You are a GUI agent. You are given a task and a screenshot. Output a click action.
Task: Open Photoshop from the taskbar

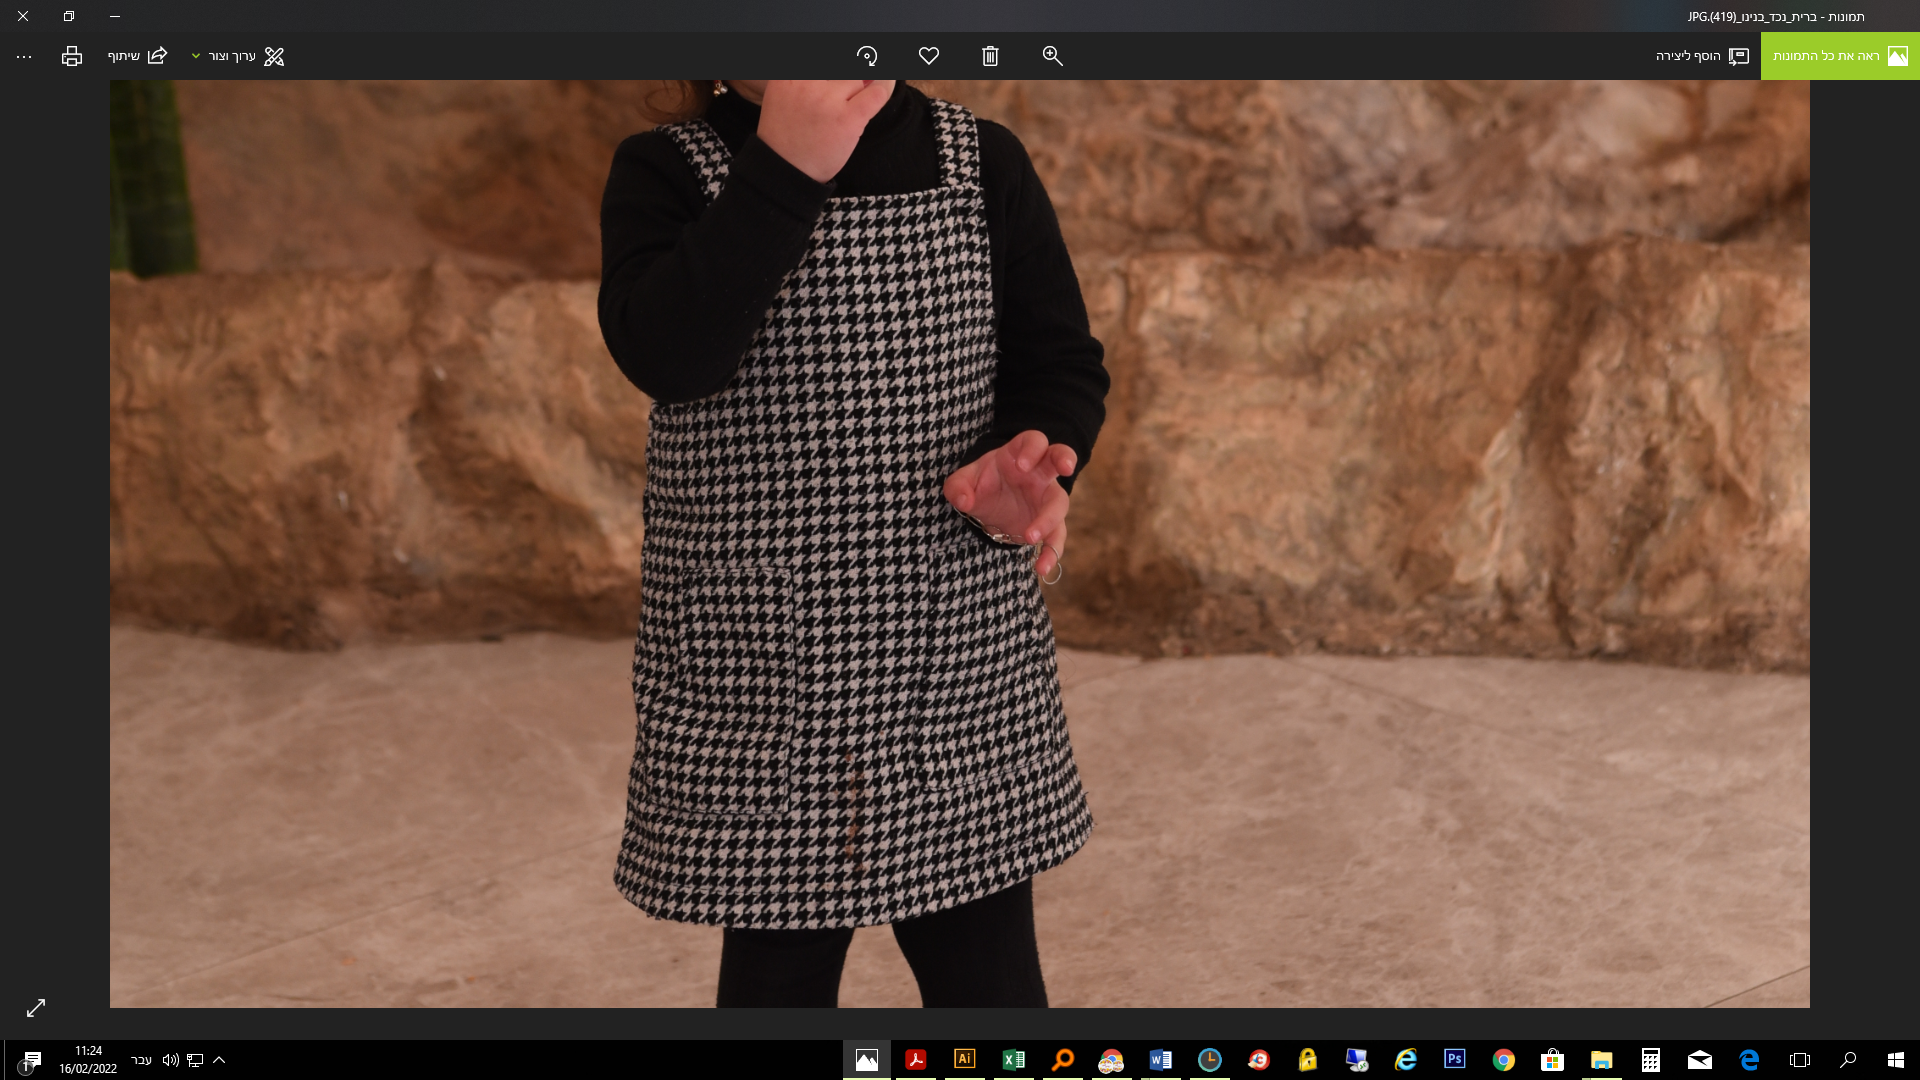(x=1454, y=1059)
